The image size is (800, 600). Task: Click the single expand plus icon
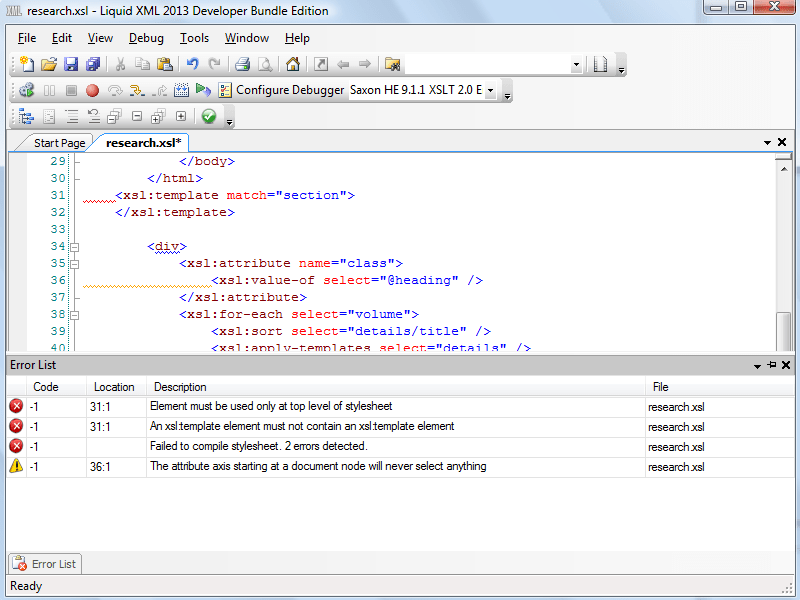[181, 116]
